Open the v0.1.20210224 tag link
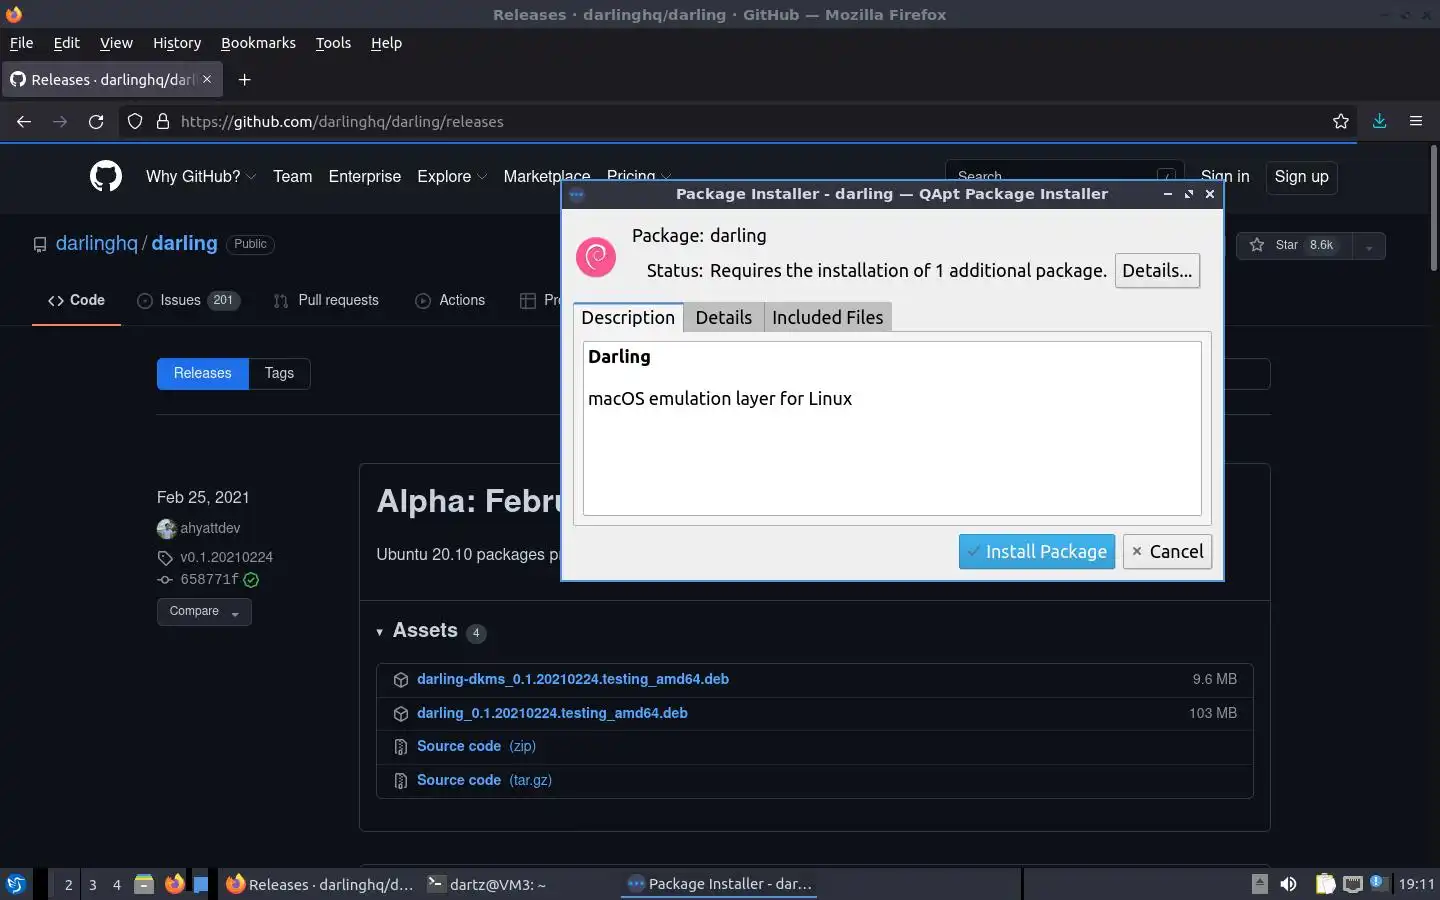This screenshot has height=900, width=1440. pyautogui.click(x=226, y=557)
